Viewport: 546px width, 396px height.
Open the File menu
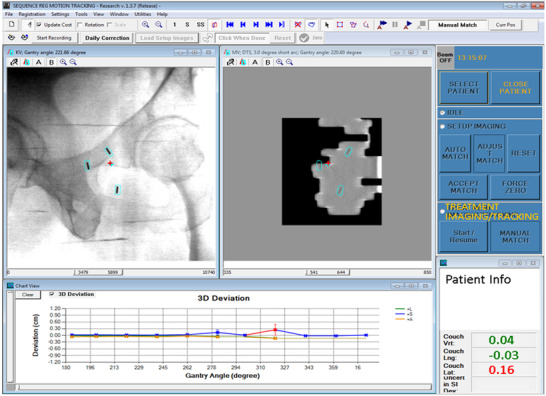[9, 14]
